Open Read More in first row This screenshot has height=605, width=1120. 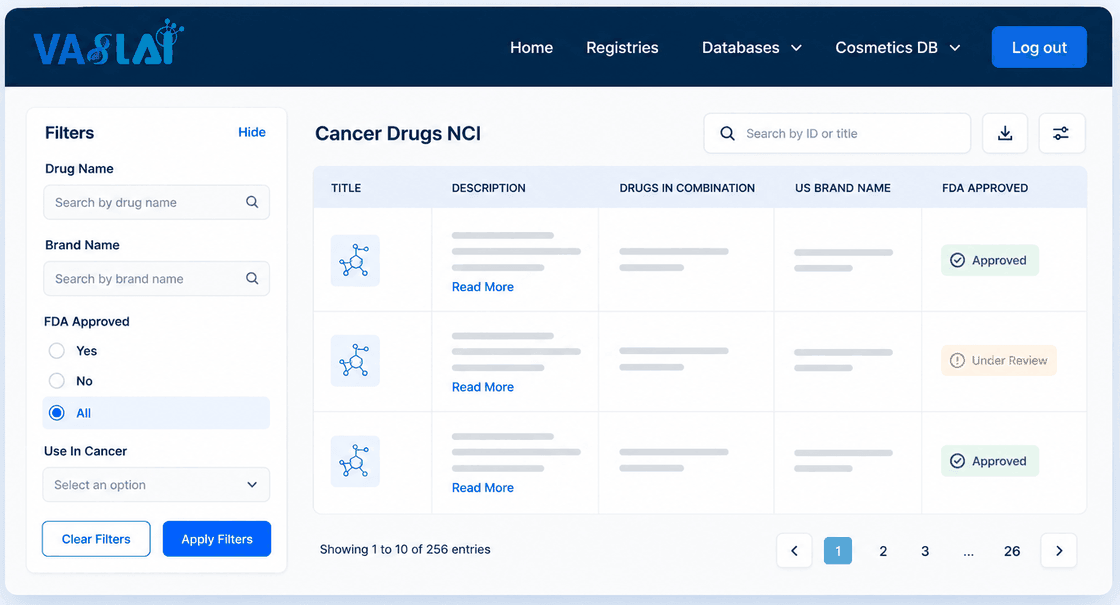483,286
